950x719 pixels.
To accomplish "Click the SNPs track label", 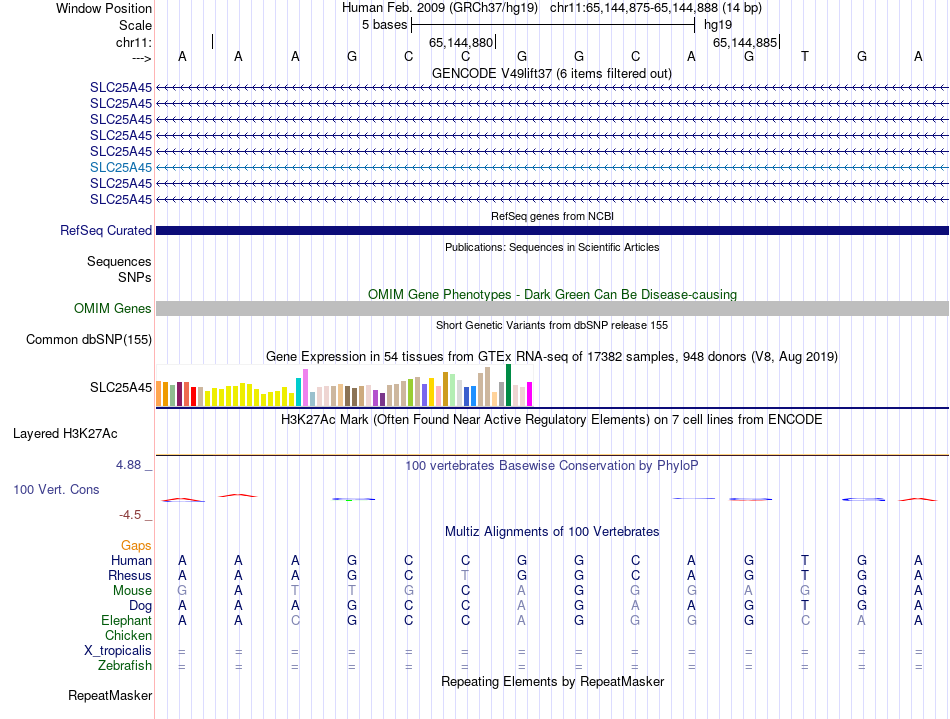I will pyautogui.click(x=135, y=277).
